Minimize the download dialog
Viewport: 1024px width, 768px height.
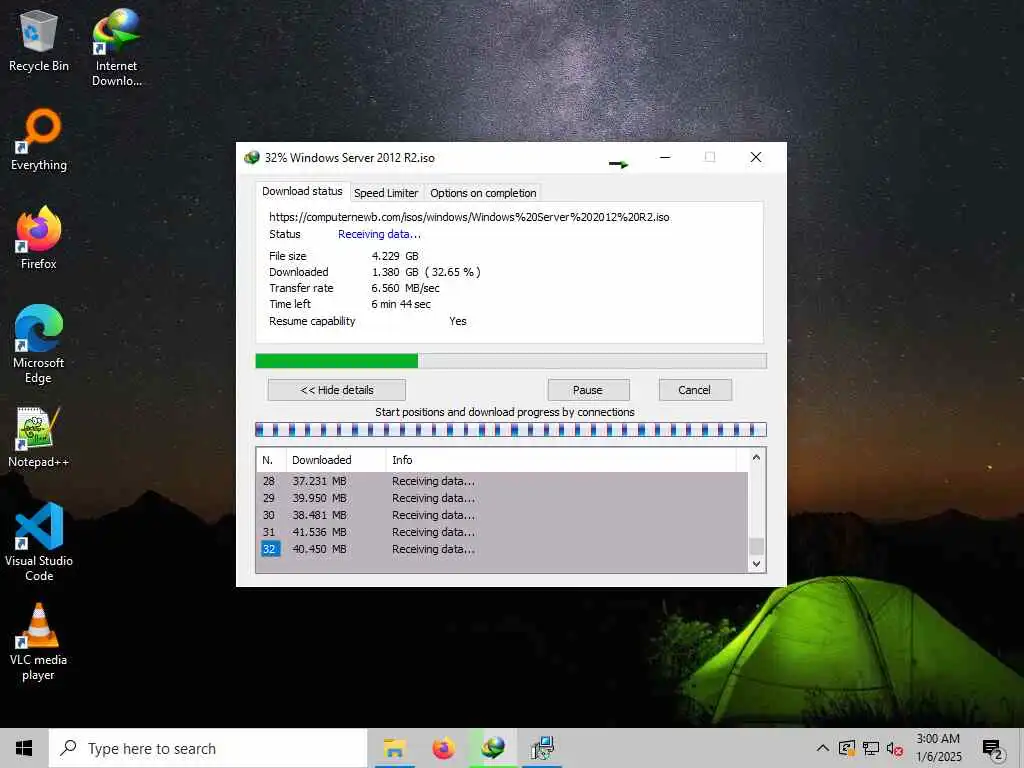coord(665,157)
